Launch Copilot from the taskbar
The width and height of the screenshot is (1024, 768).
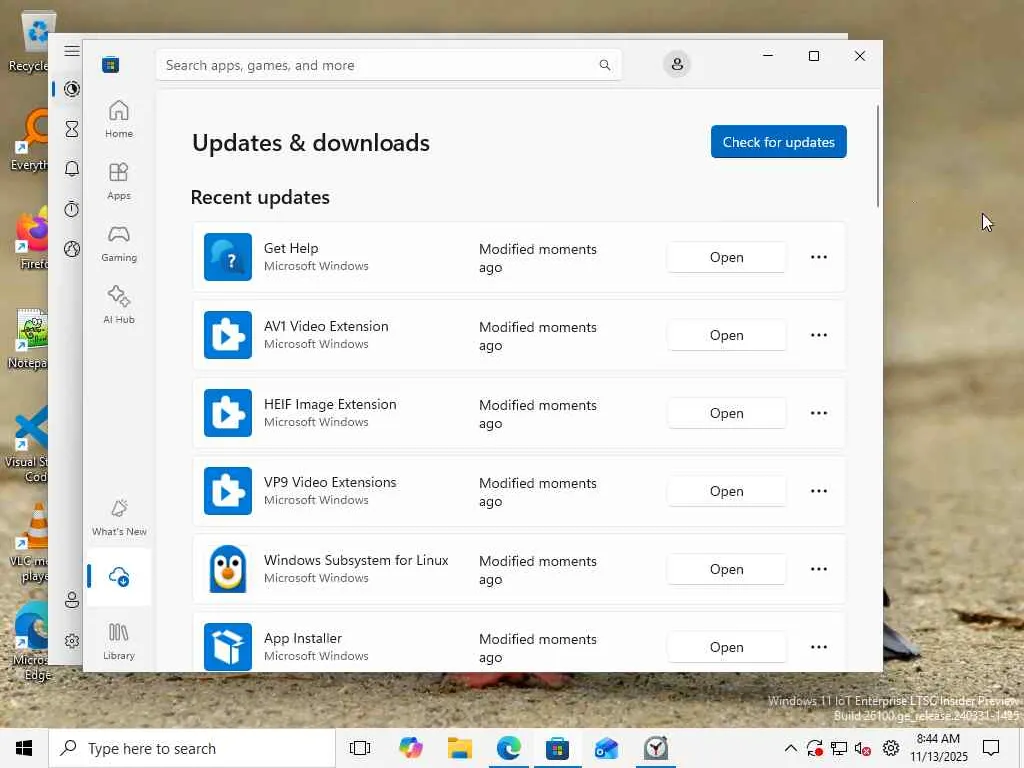coord(411,748)
